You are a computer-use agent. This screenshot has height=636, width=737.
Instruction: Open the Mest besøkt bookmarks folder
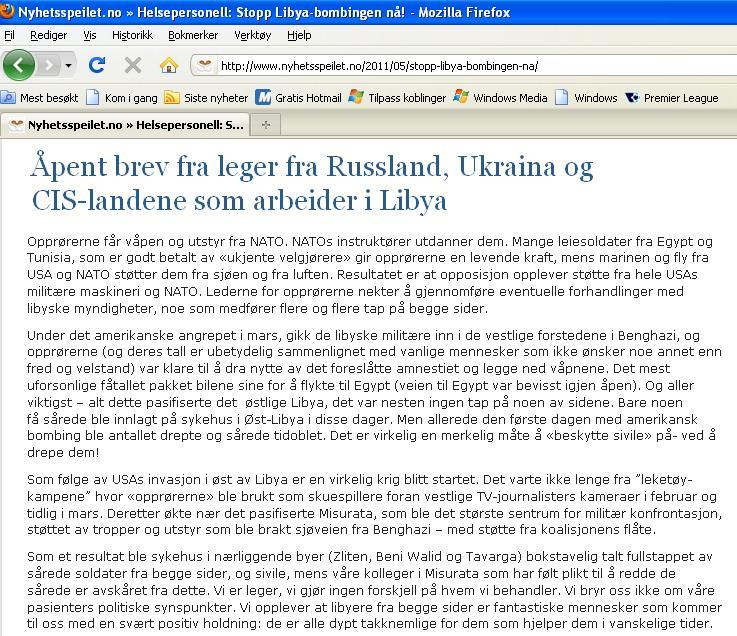point(40,98)
